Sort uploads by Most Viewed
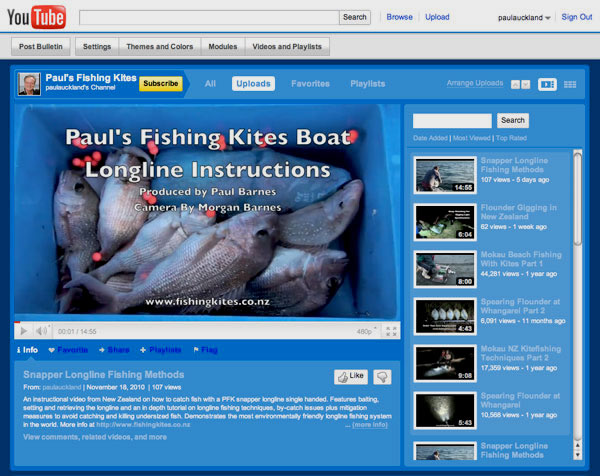Screen dimensions: 600x476 tap(471, 138)
